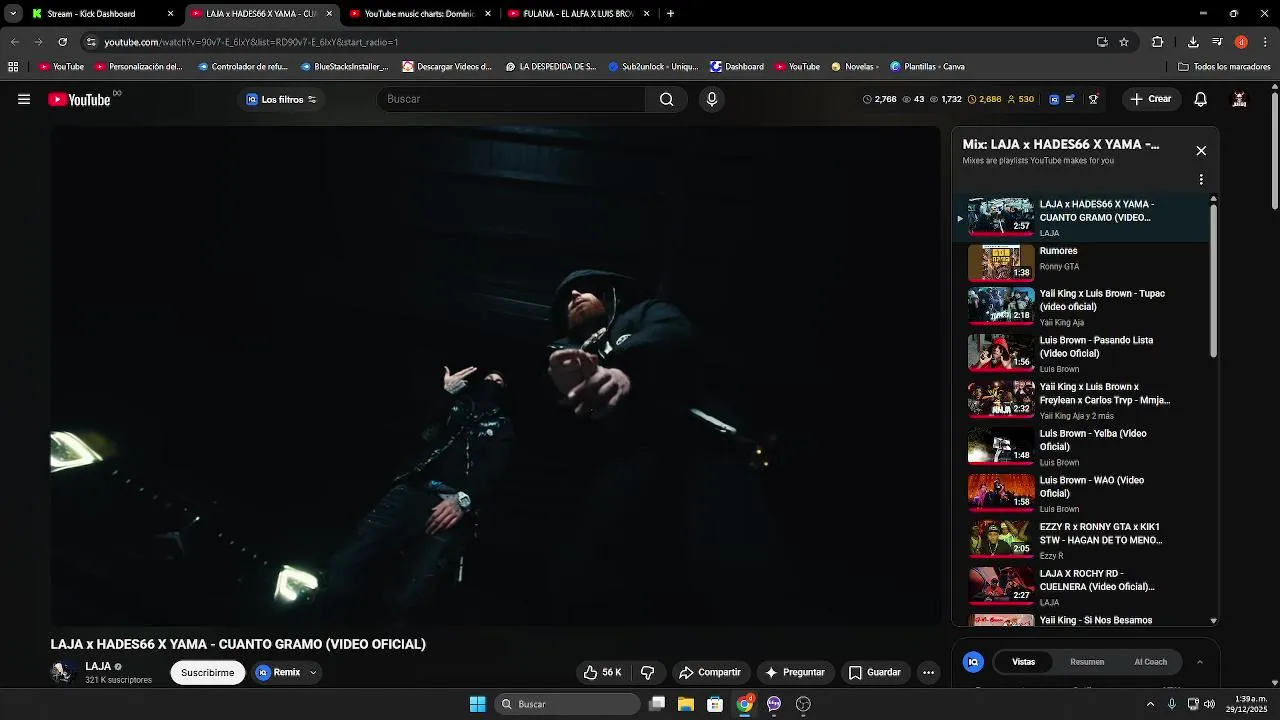Open Windows Start button
Image resolution: width=1280 pixels, height=720 pixels.
pyautogui.click(x=478, y=704)
